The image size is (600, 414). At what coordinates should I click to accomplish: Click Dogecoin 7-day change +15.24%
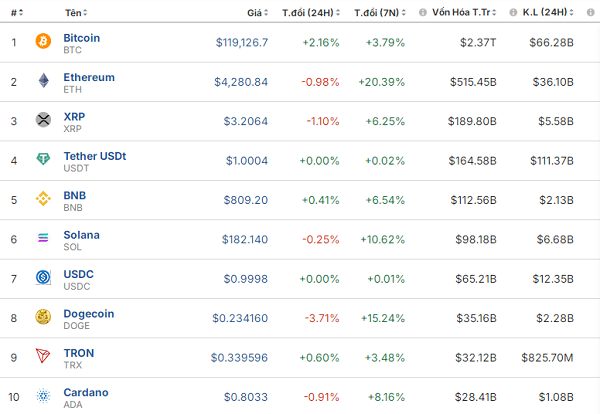pos(383,318)
